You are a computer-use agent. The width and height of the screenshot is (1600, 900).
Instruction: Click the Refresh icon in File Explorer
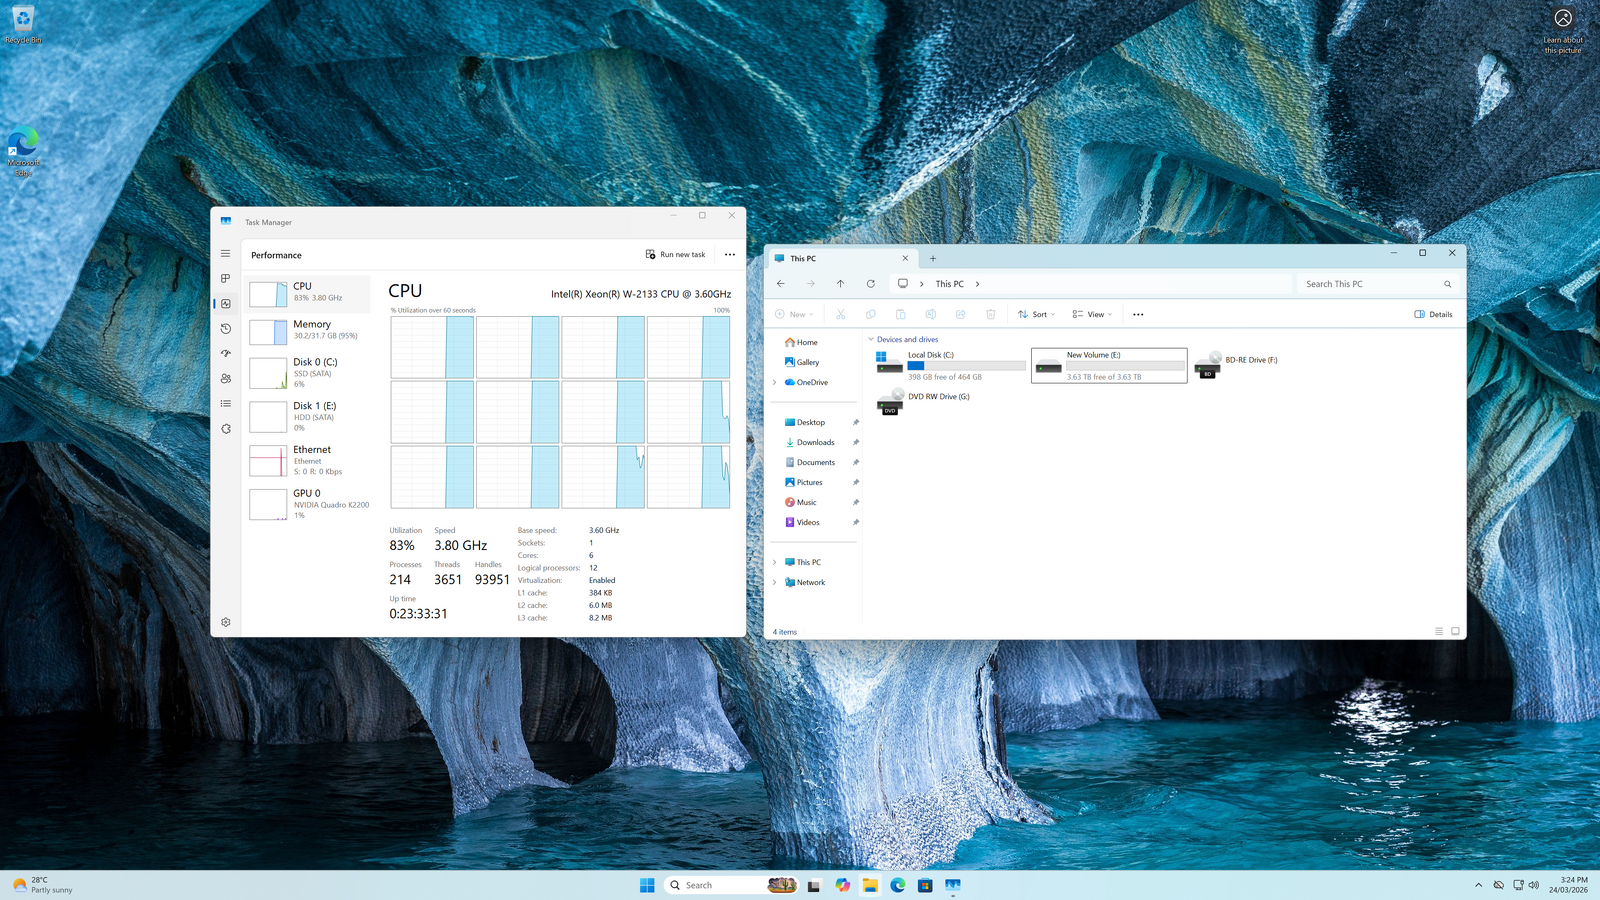871,284
